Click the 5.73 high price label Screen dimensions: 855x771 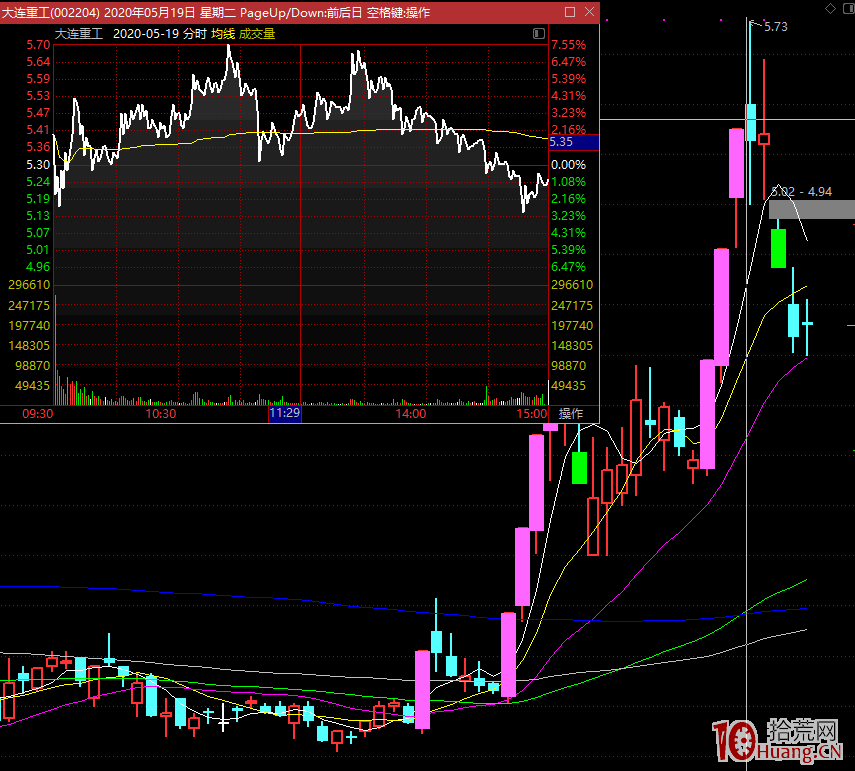pyautogui.click(x=775, y=27)
